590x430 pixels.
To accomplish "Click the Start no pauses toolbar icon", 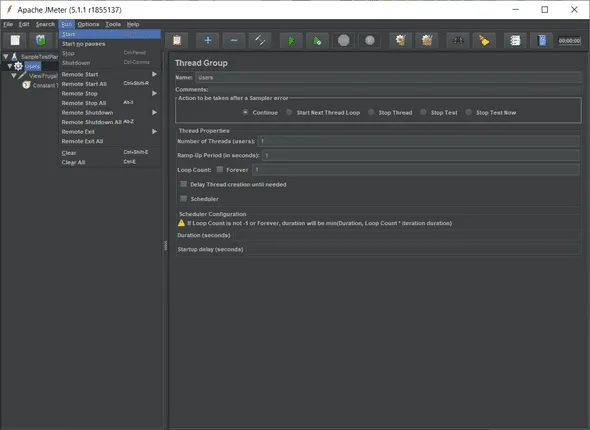I will click(317, 40).
